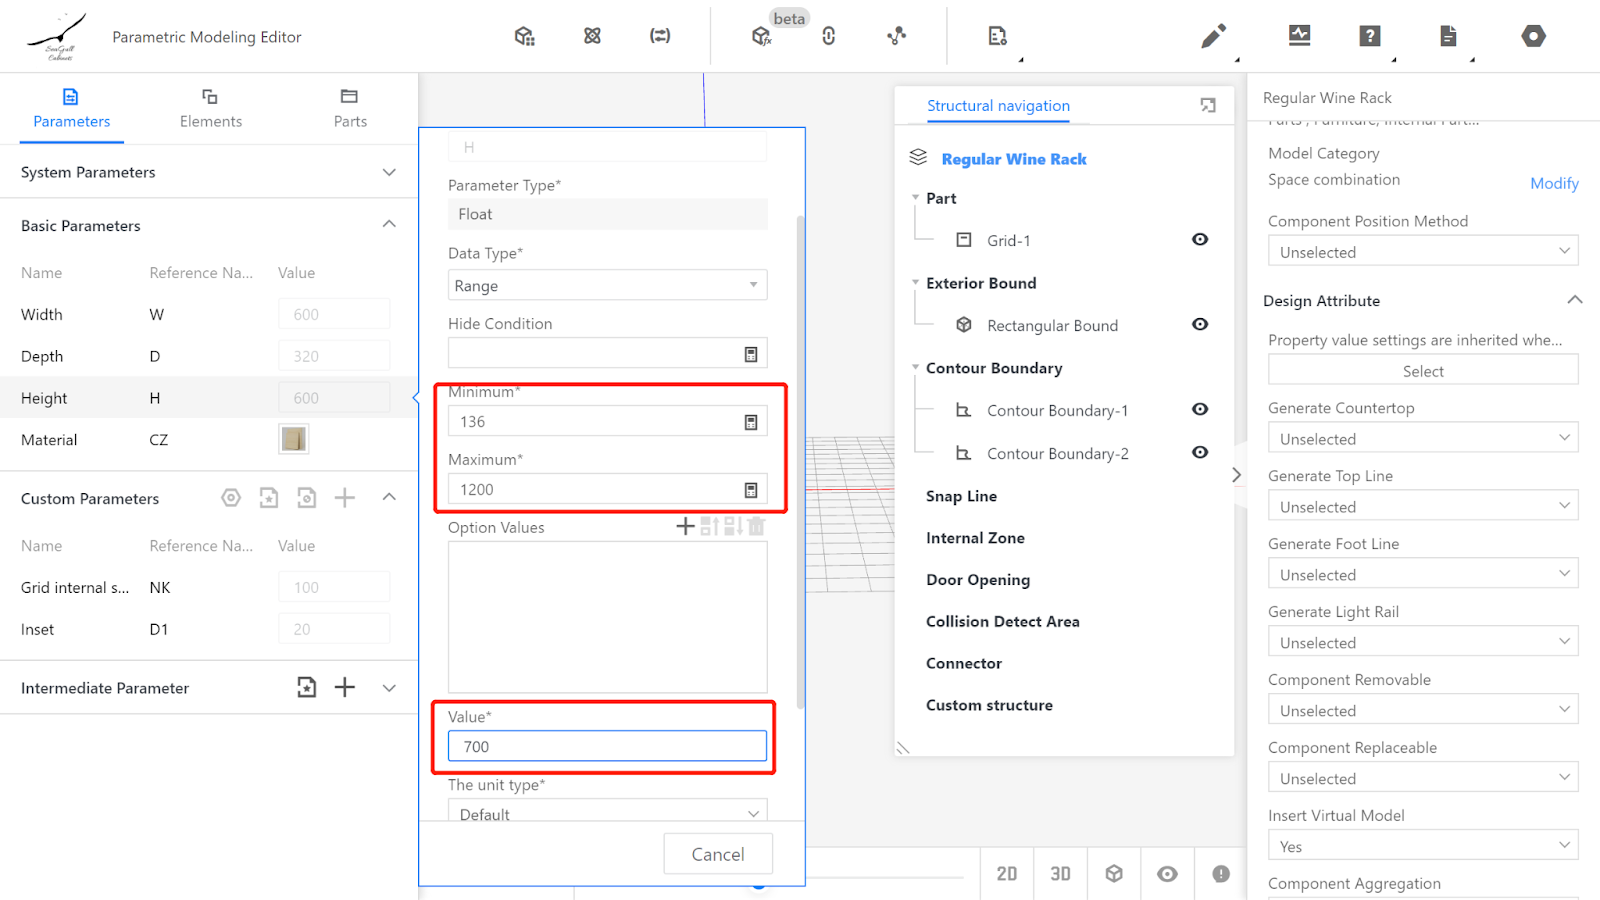Switch to 2D view
This screenshot has height=900, width=1600.
point(1007,874)
